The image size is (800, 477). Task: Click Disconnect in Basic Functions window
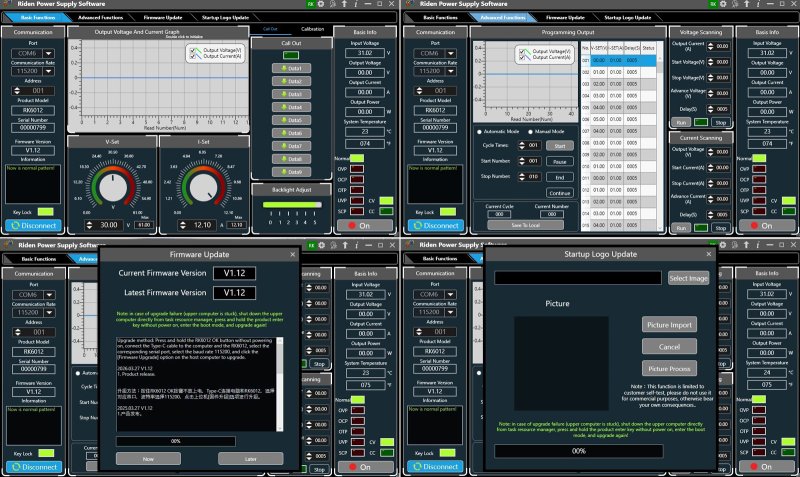click(34, 225)
